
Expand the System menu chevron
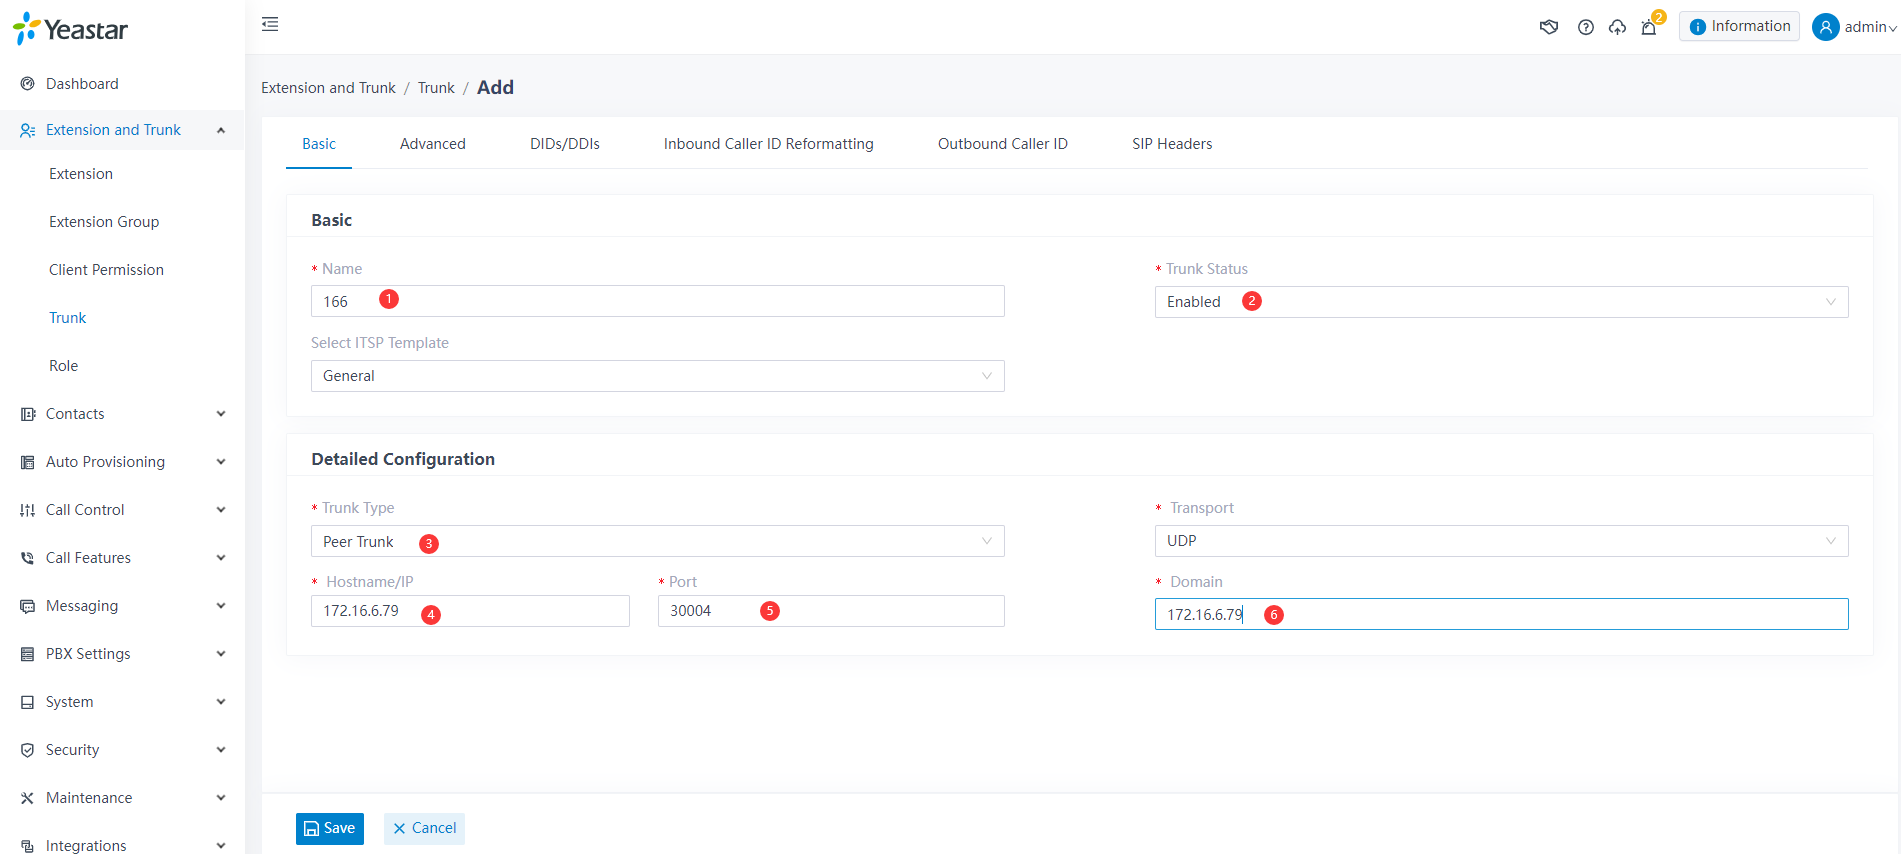(221, 702)
